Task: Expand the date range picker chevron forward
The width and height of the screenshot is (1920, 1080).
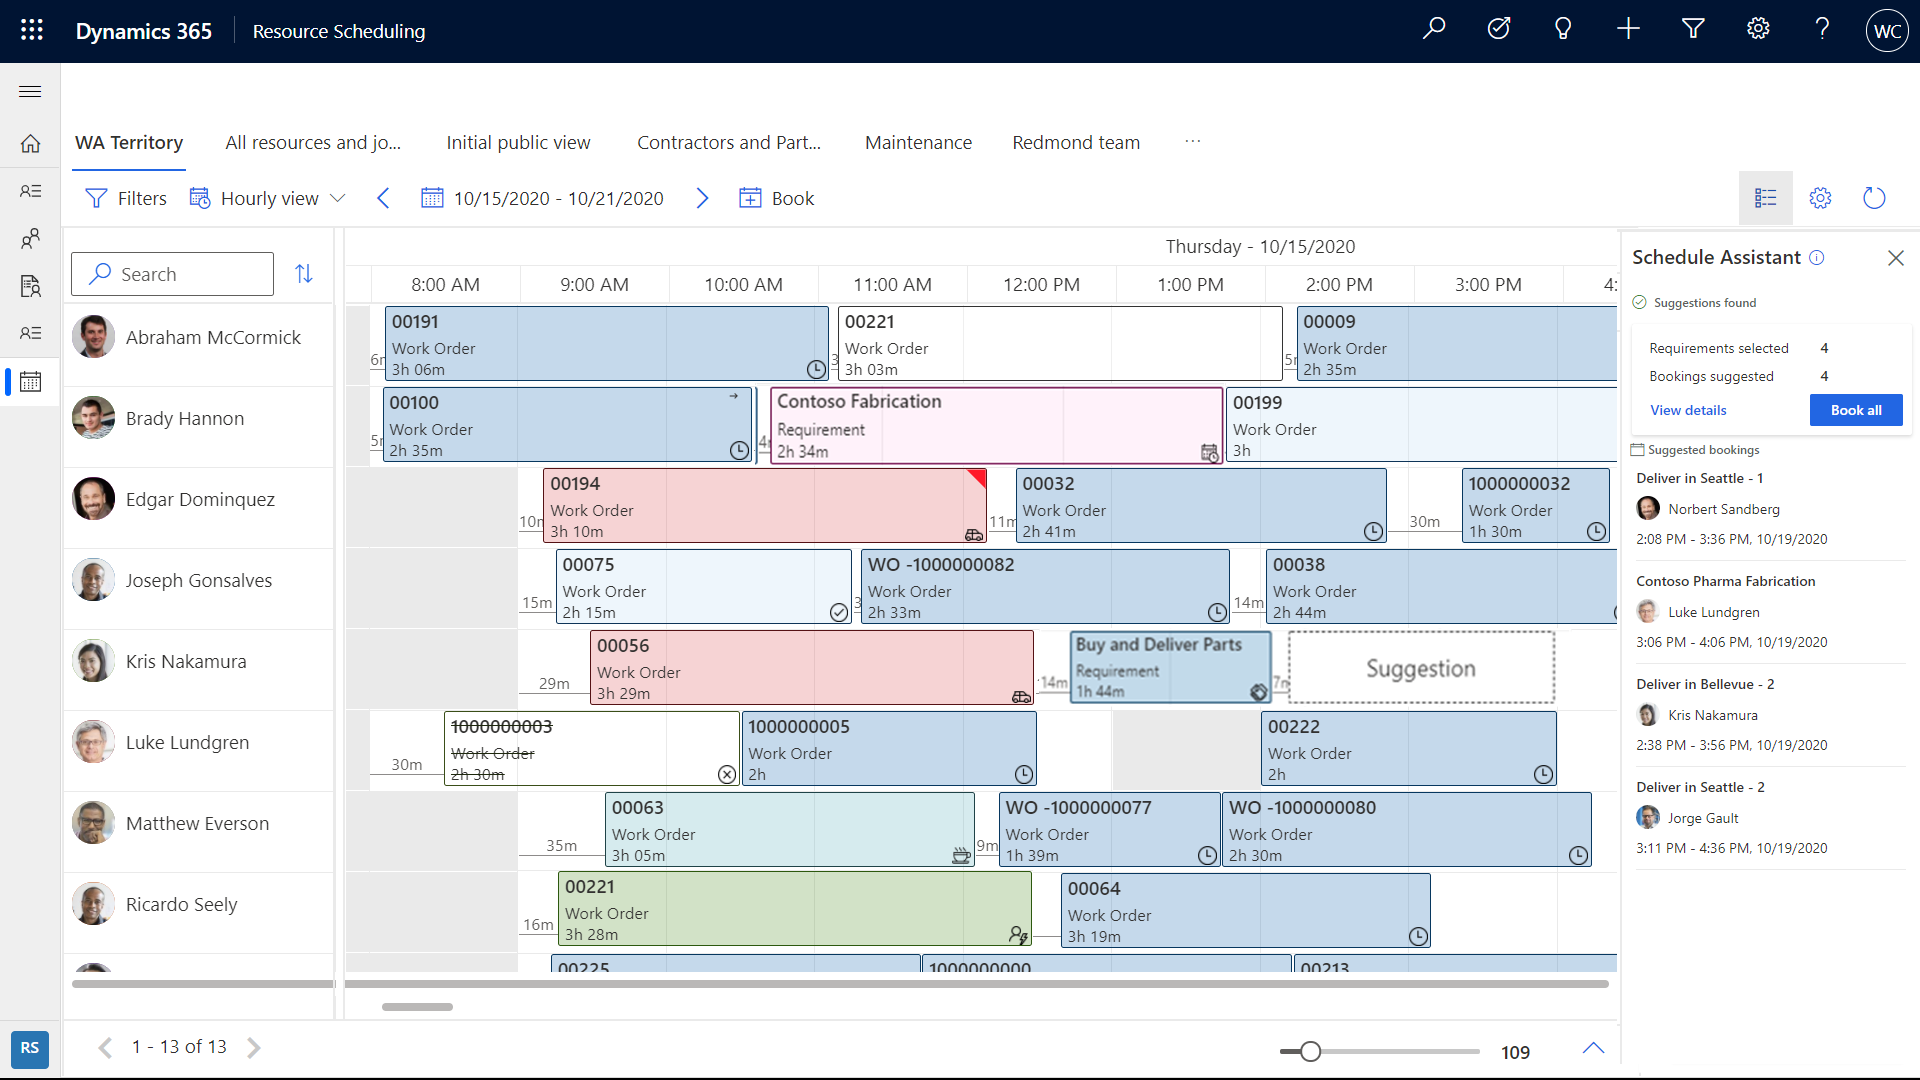Action: pos(704,199)
